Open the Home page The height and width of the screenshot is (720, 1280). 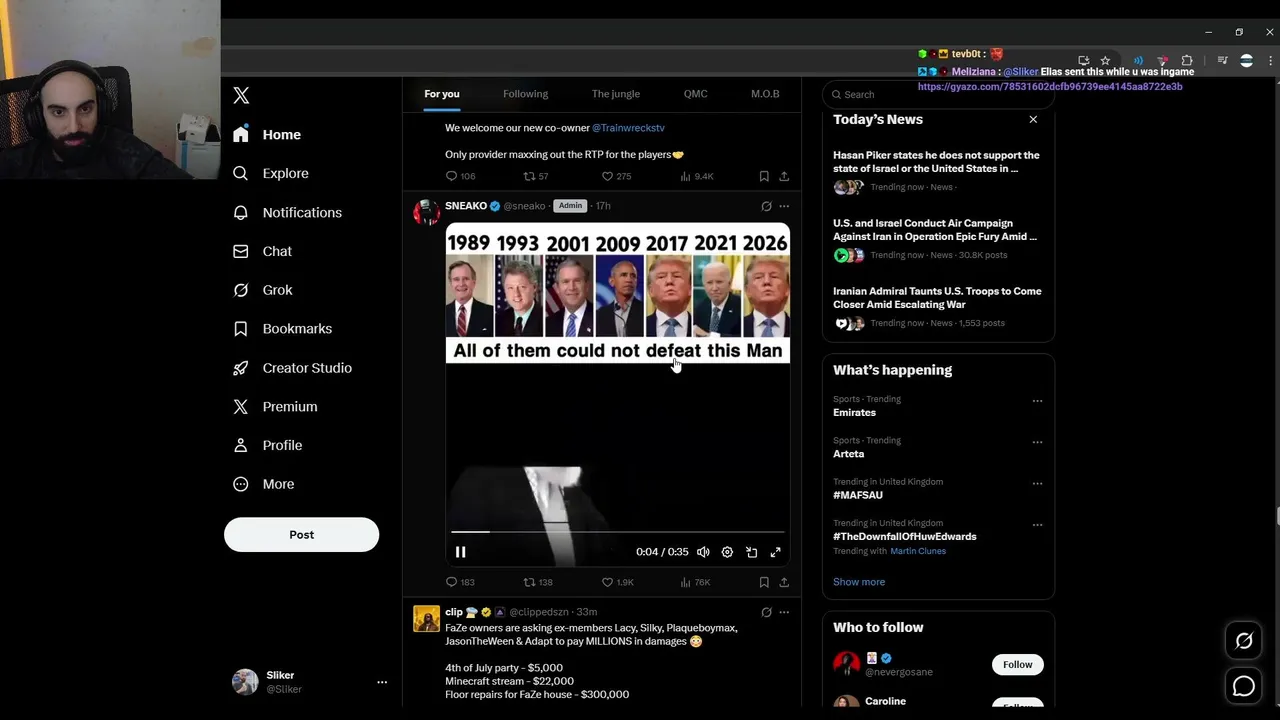click(267, 134)
